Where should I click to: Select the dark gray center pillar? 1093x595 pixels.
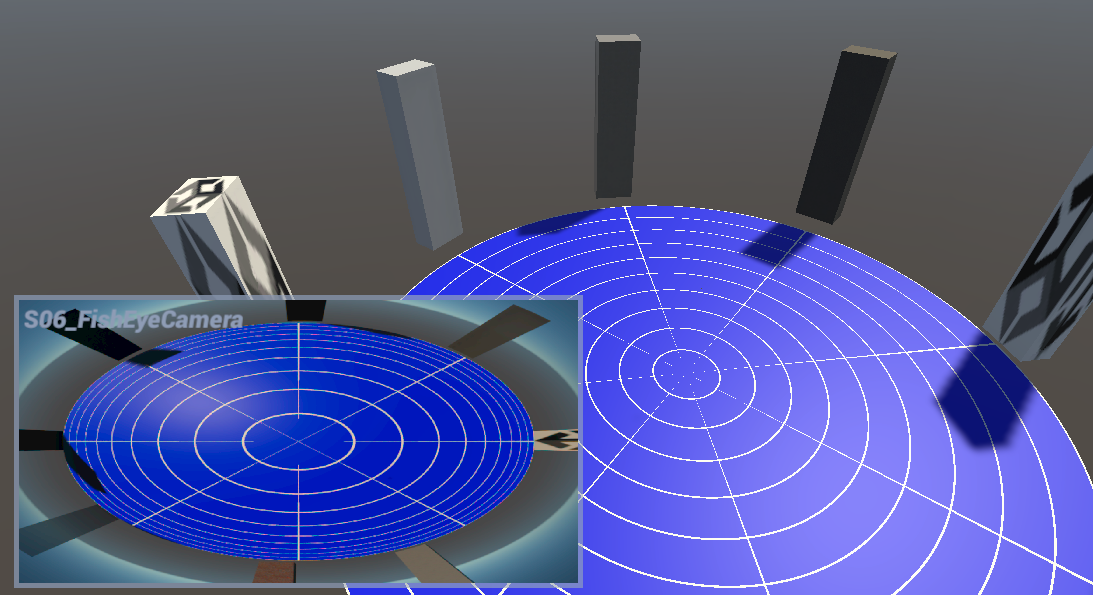coord(616,116)
